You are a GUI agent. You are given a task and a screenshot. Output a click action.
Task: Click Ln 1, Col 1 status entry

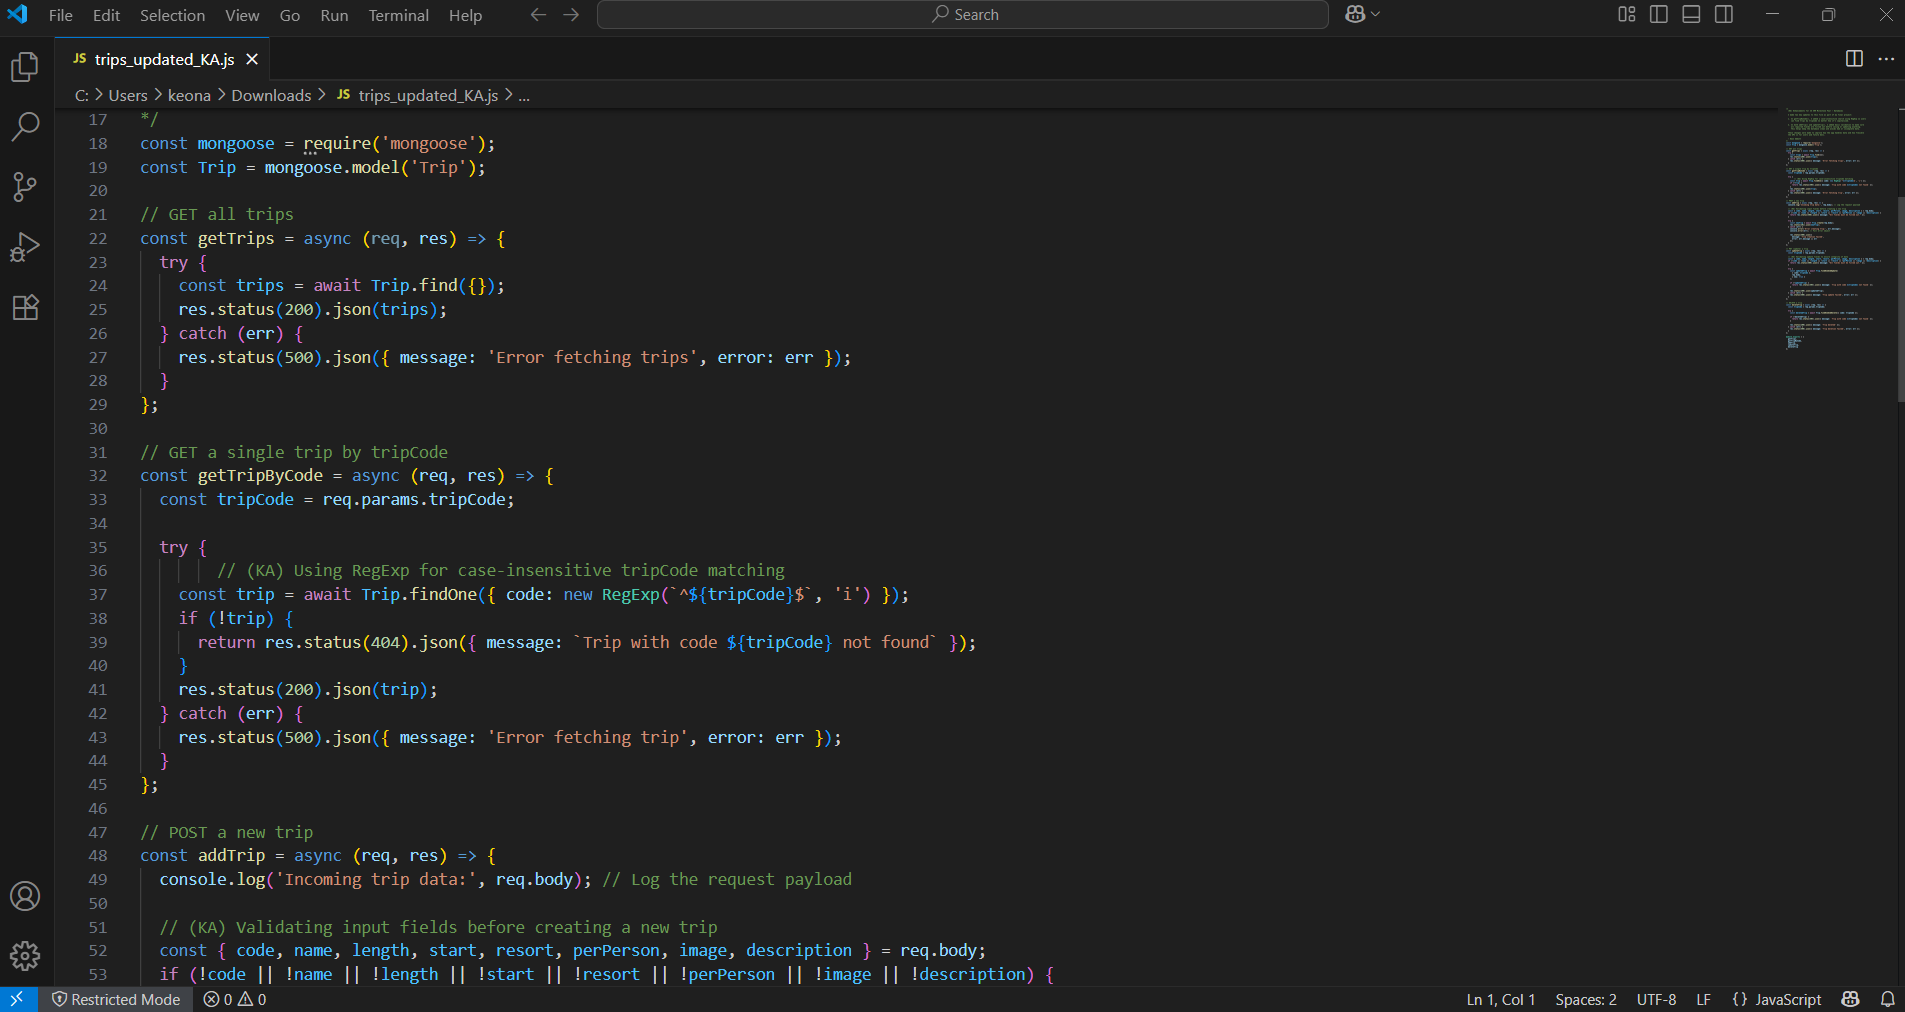[1500, 999]
